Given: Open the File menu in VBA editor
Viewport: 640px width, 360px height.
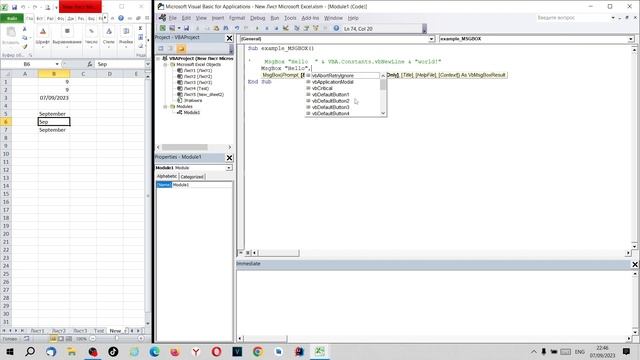Looking at the screenshot, I should (172, 18).
